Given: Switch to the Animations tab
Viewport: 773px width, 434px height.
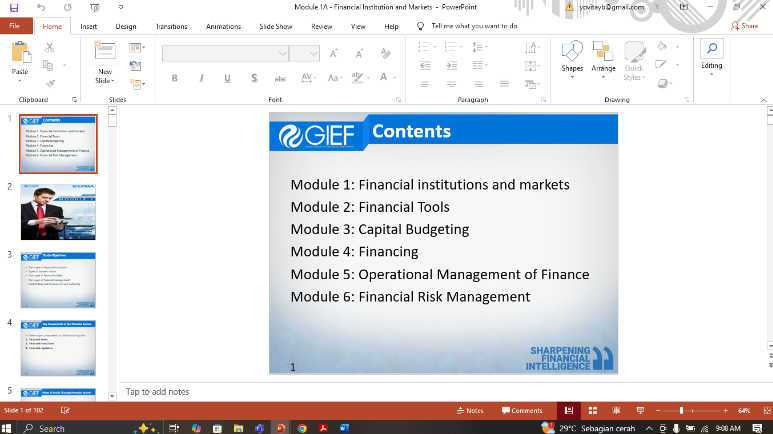Looking at the screenshot, I should click(x=223, y=26).
